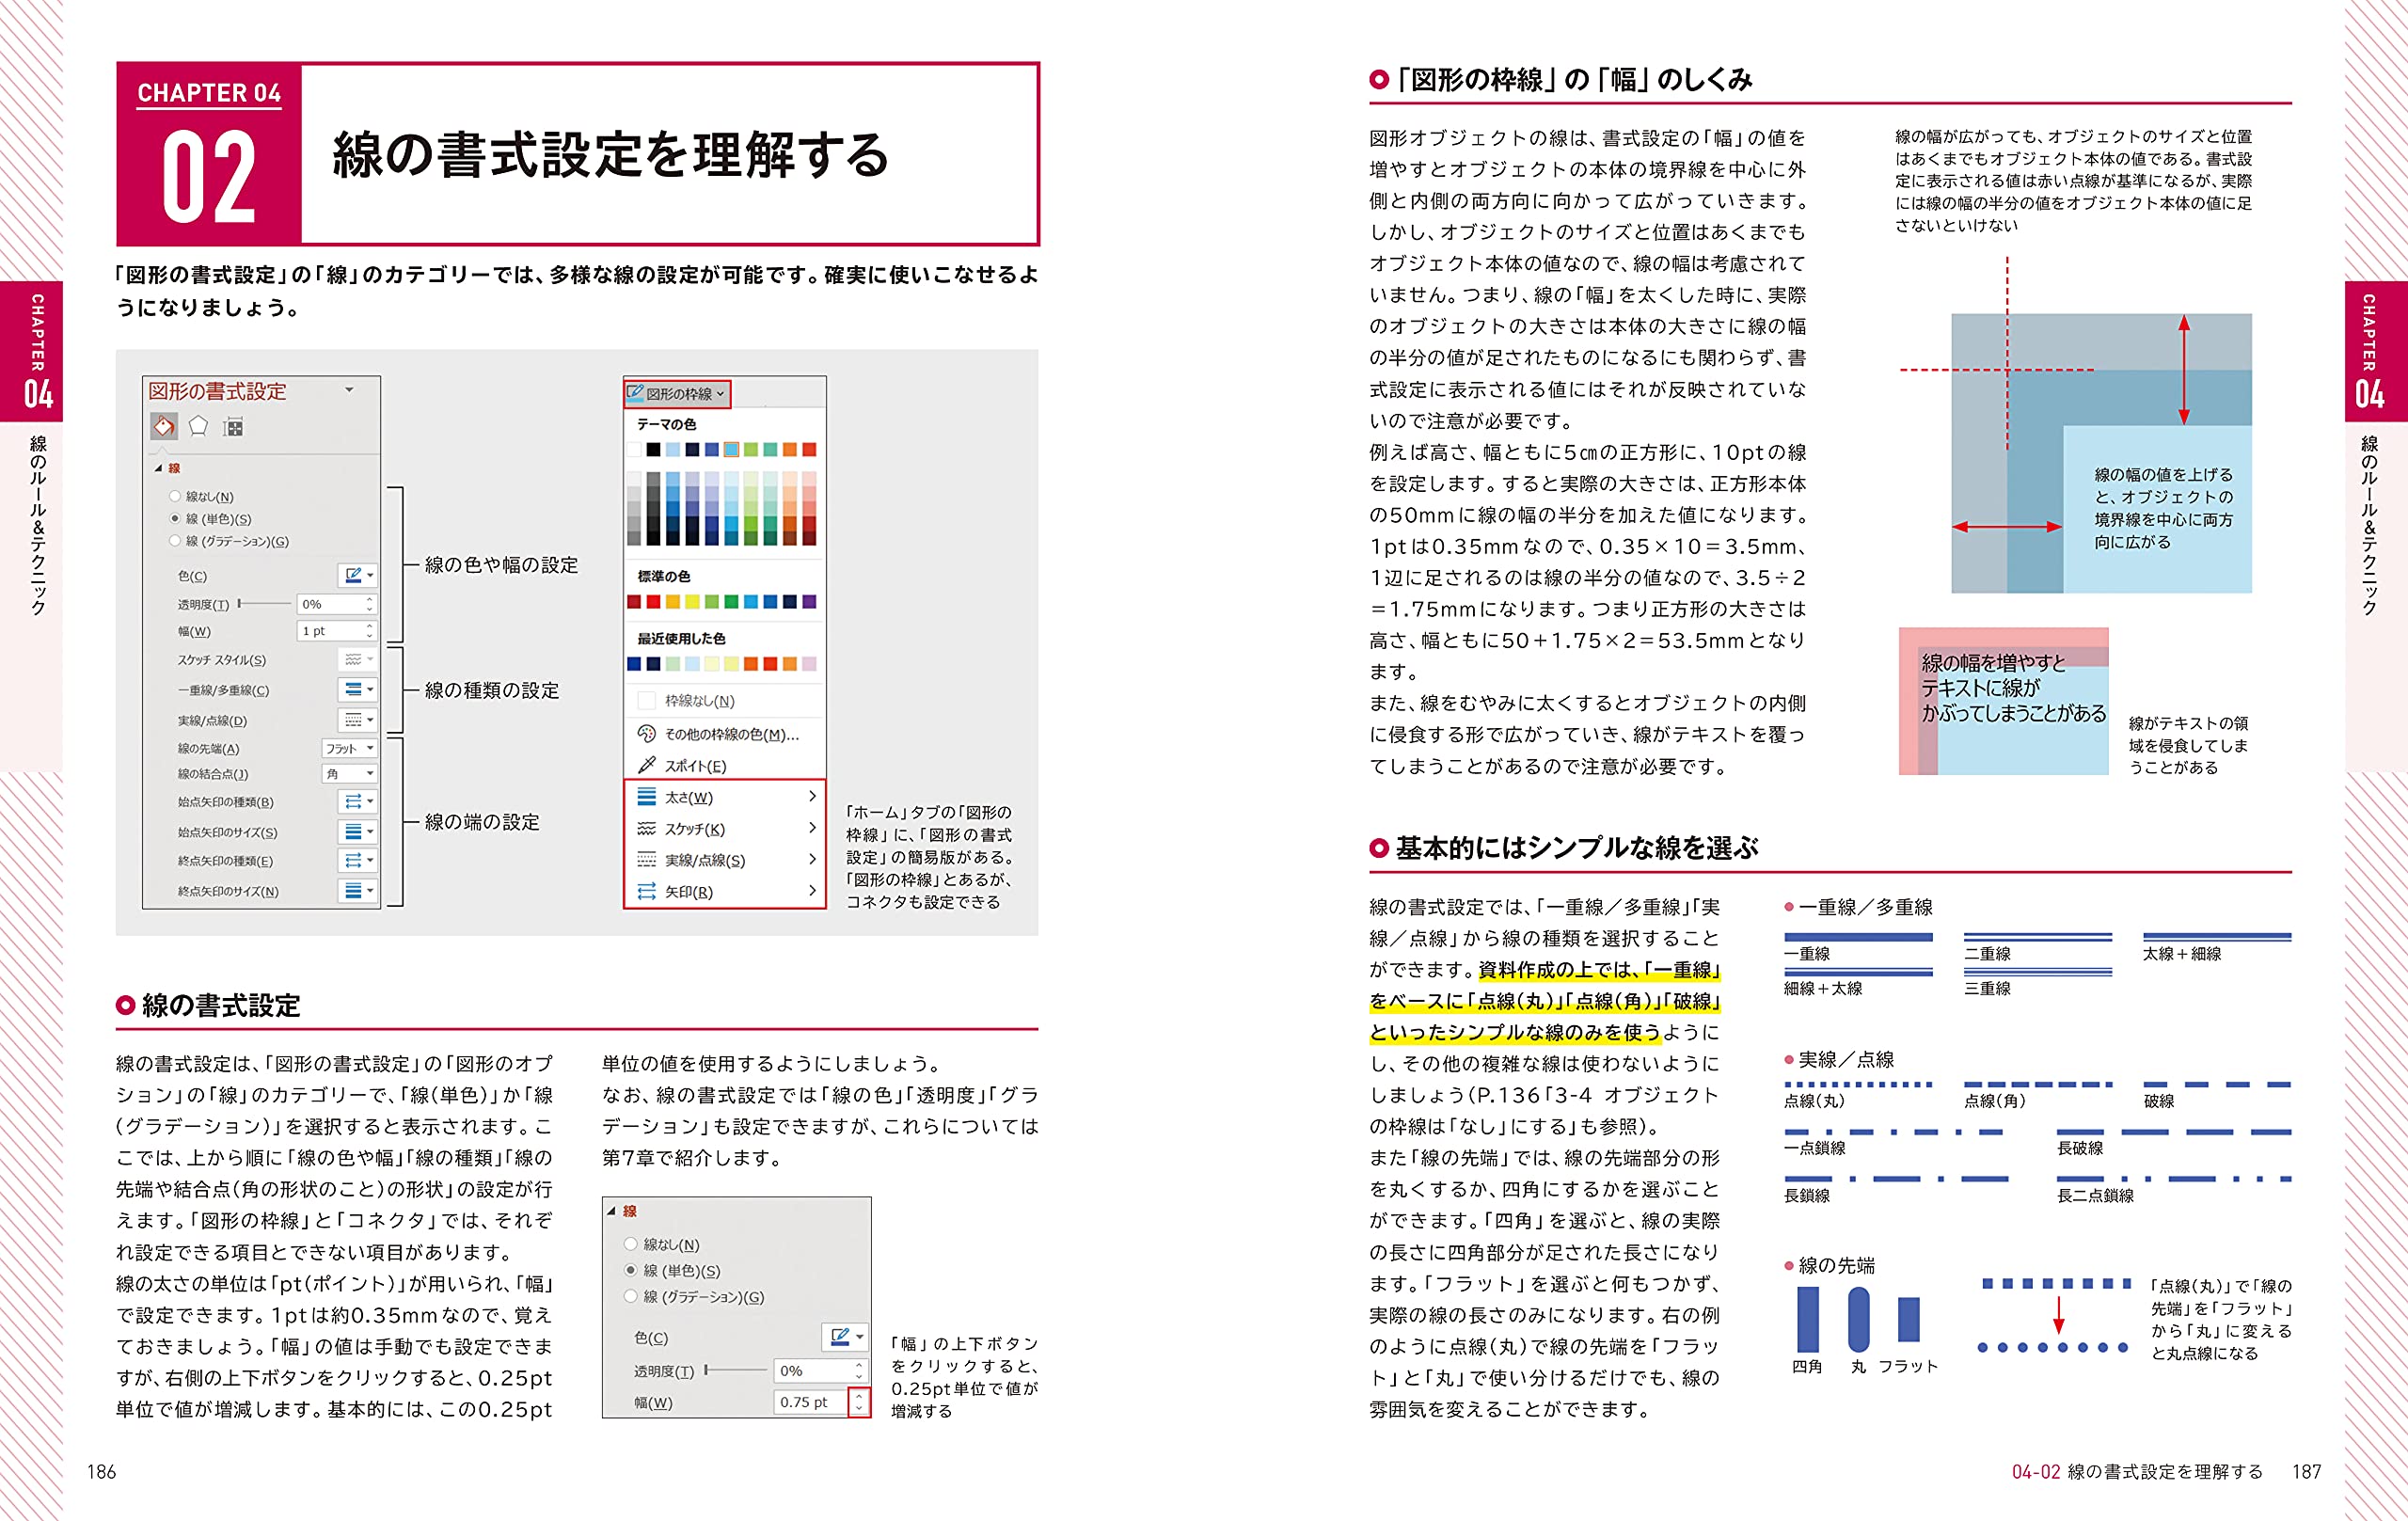Viewport: 2408px width, 1521px height.
Task: Open the 終点矢印のサイズ(N) dropdown
Action: [357, 890]
